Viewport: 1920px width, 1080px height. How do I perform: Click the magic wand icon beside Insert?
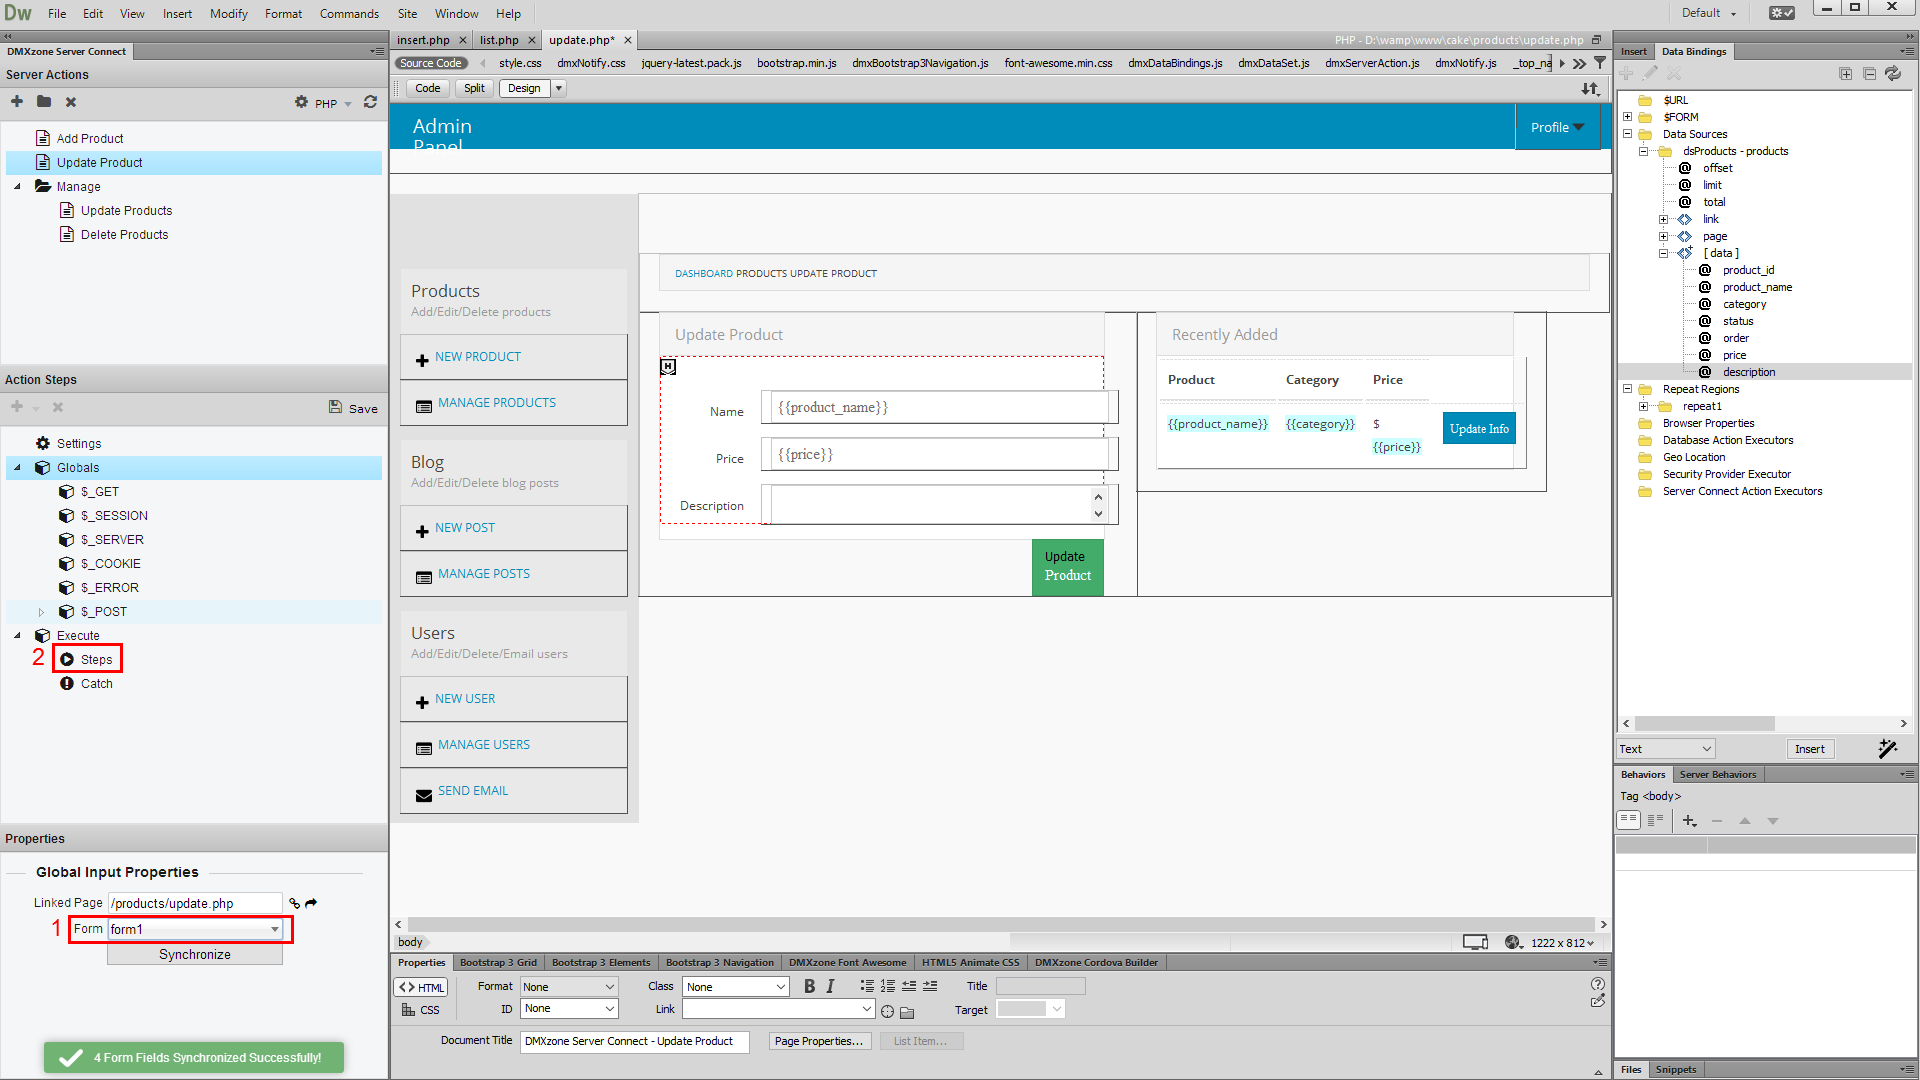pos(1887,749)
